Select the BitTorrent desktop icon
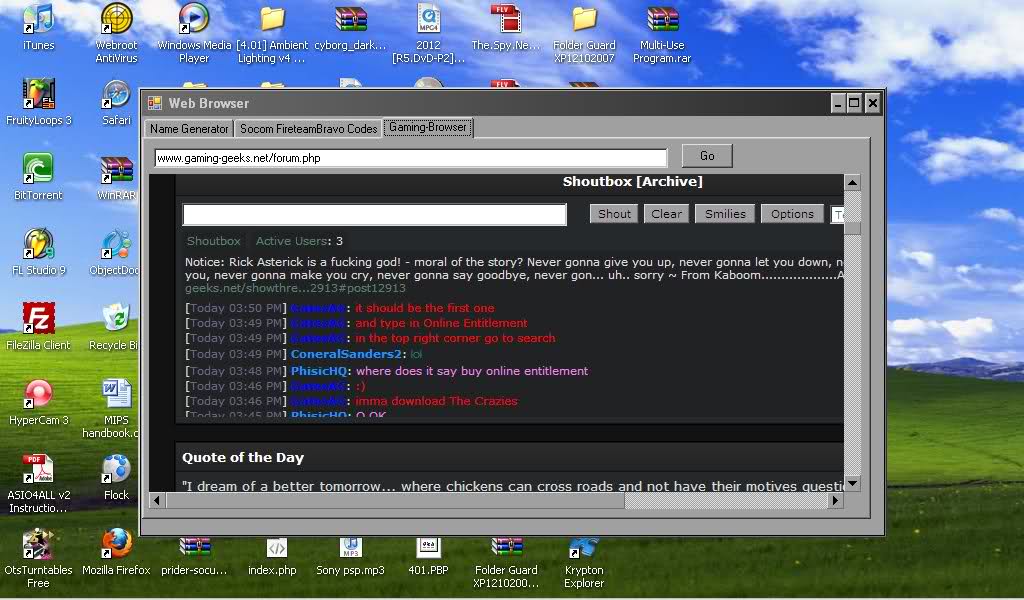 point(39,176)
